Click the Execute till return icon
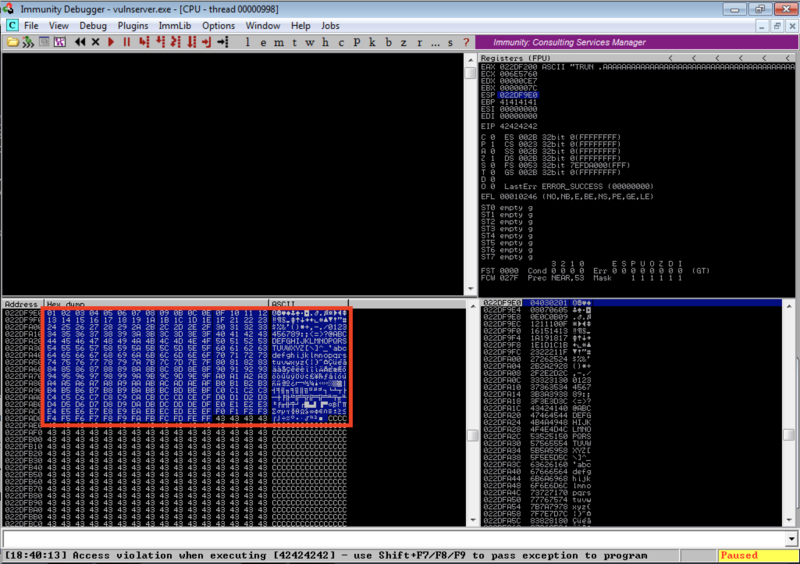This screenshot has width=800, height=564. (x=207, y=42)
